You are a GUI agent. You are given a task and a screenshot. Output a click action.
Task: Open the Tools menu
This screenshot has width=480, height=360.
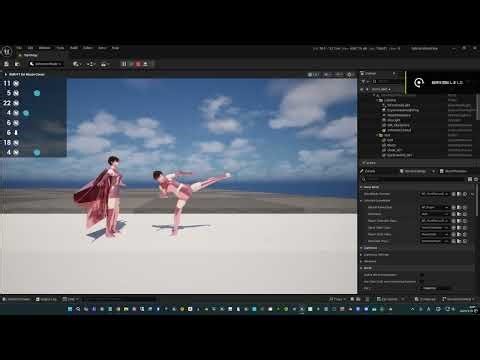tap(60, 48)
